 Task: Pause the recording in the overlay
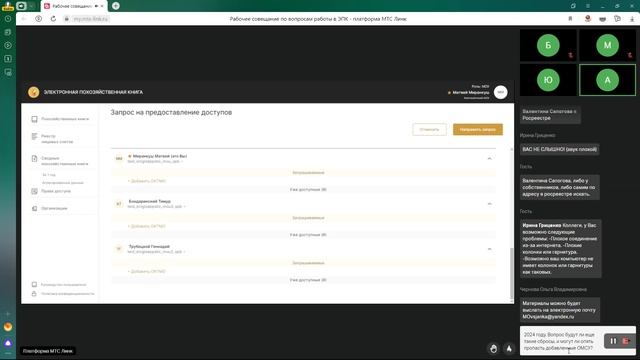(x=613, y=341)
